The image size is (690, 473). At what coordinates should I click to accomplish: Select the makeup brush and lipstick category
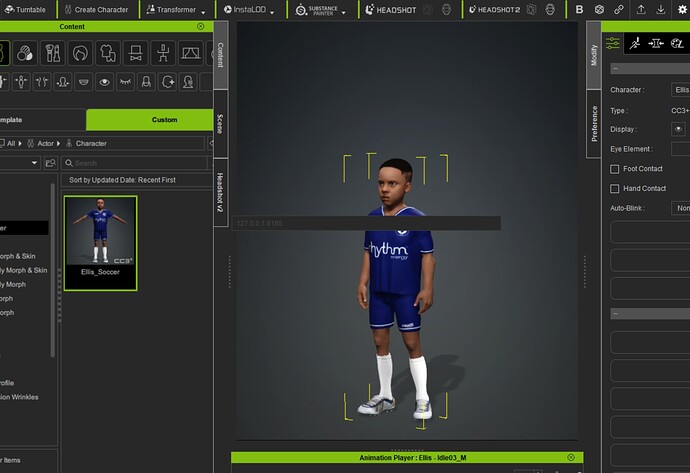click(x=53, y=53)
